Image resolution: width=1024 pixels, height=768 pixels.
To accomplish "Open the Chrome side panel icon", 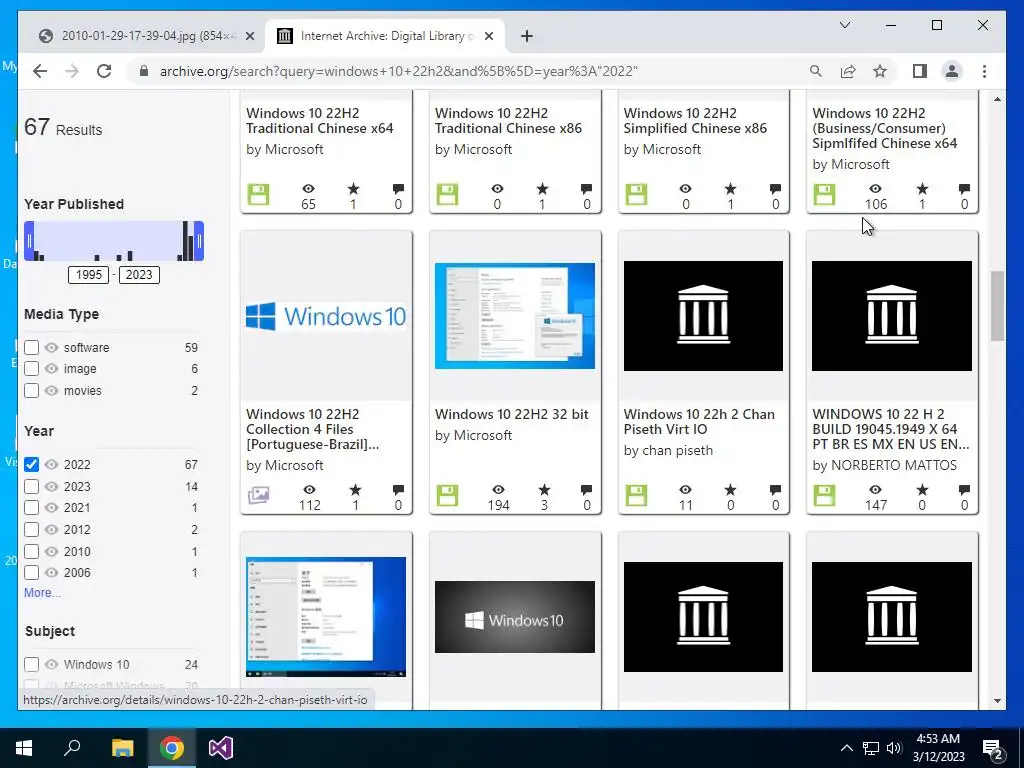I will tap(920, 71).
